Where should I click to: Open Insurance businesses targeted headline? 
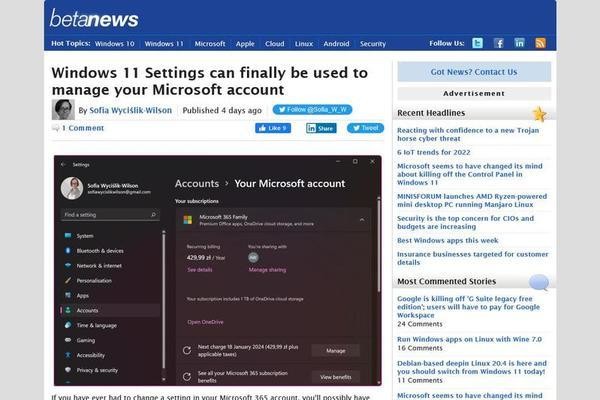(473, 258)
